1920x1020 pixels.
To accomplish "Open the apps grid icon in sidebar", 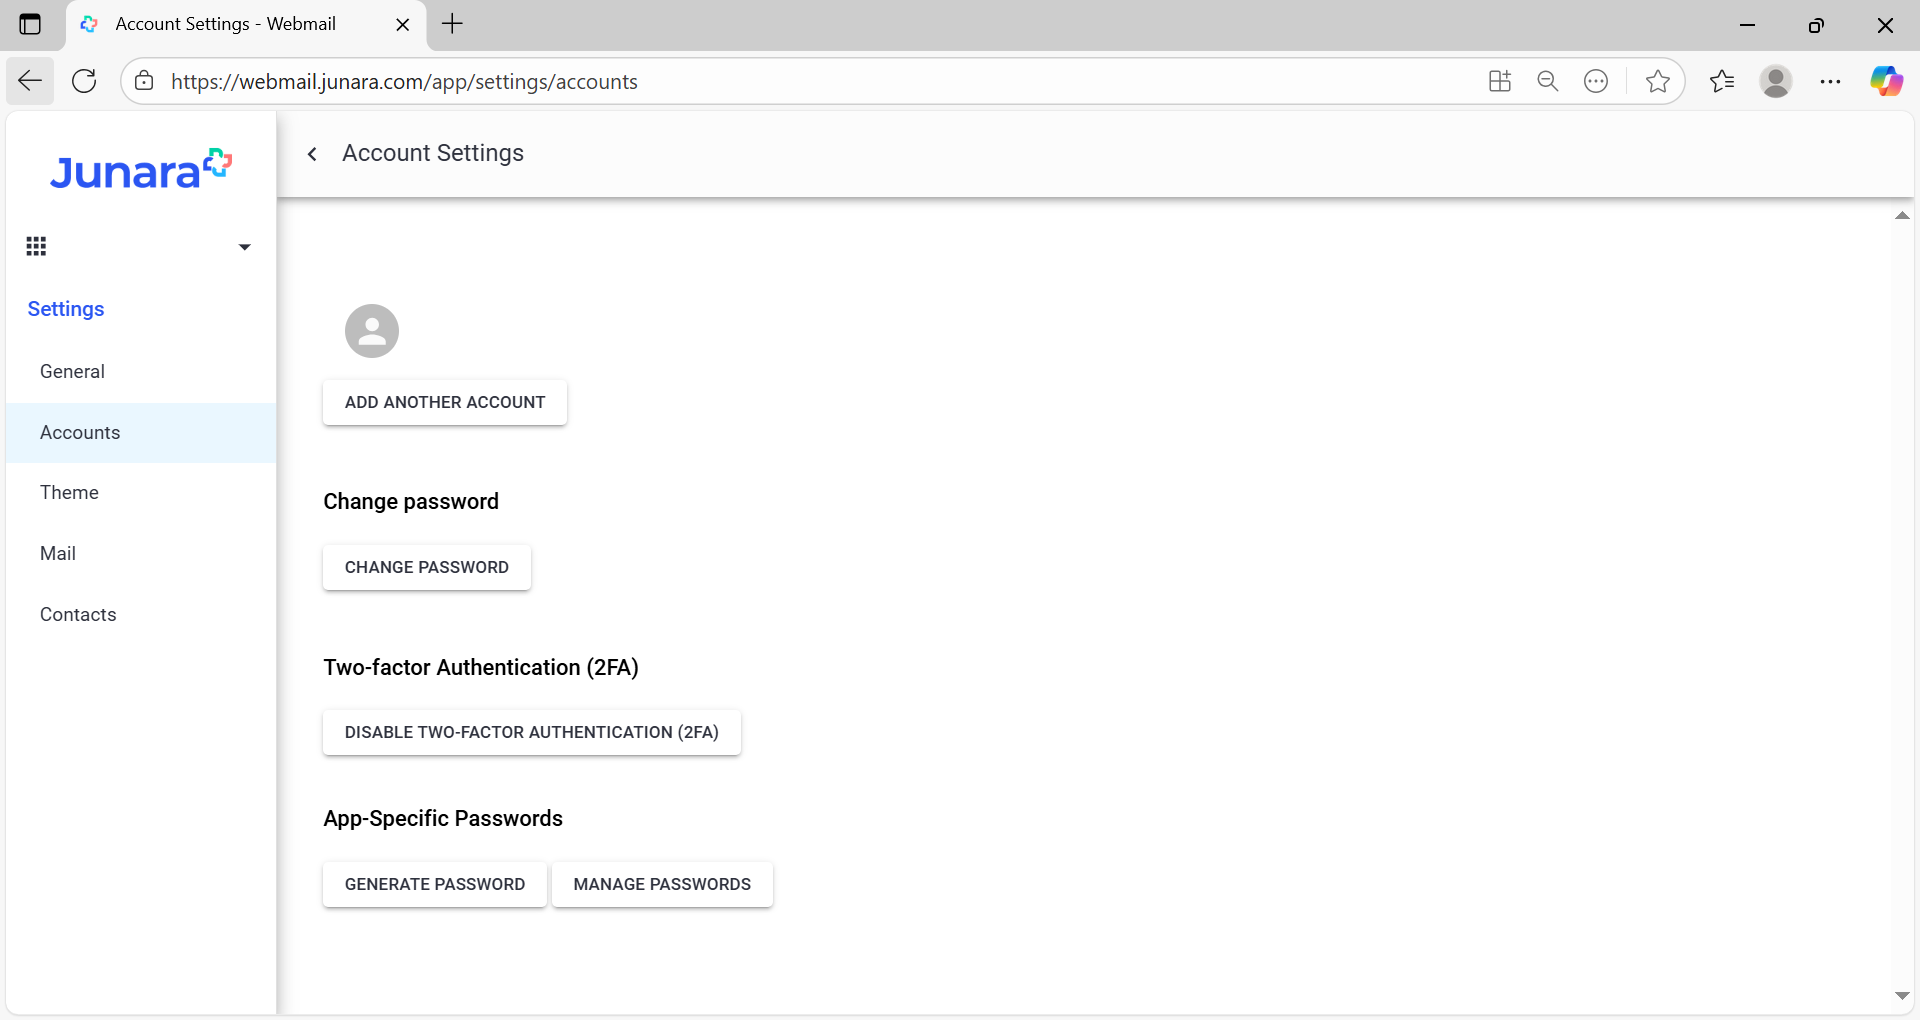I will pos(37,246).
